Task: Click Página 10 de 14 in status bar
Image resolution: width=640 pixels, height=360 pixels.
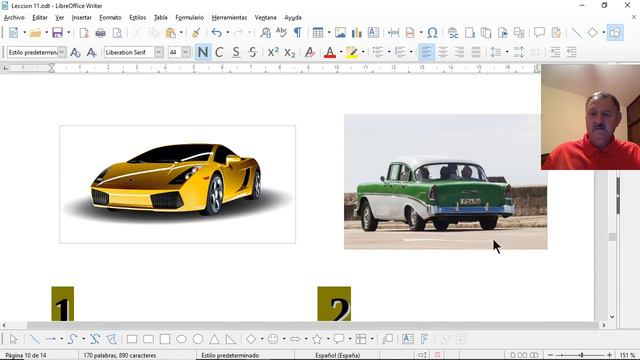Action: point(26,356)
